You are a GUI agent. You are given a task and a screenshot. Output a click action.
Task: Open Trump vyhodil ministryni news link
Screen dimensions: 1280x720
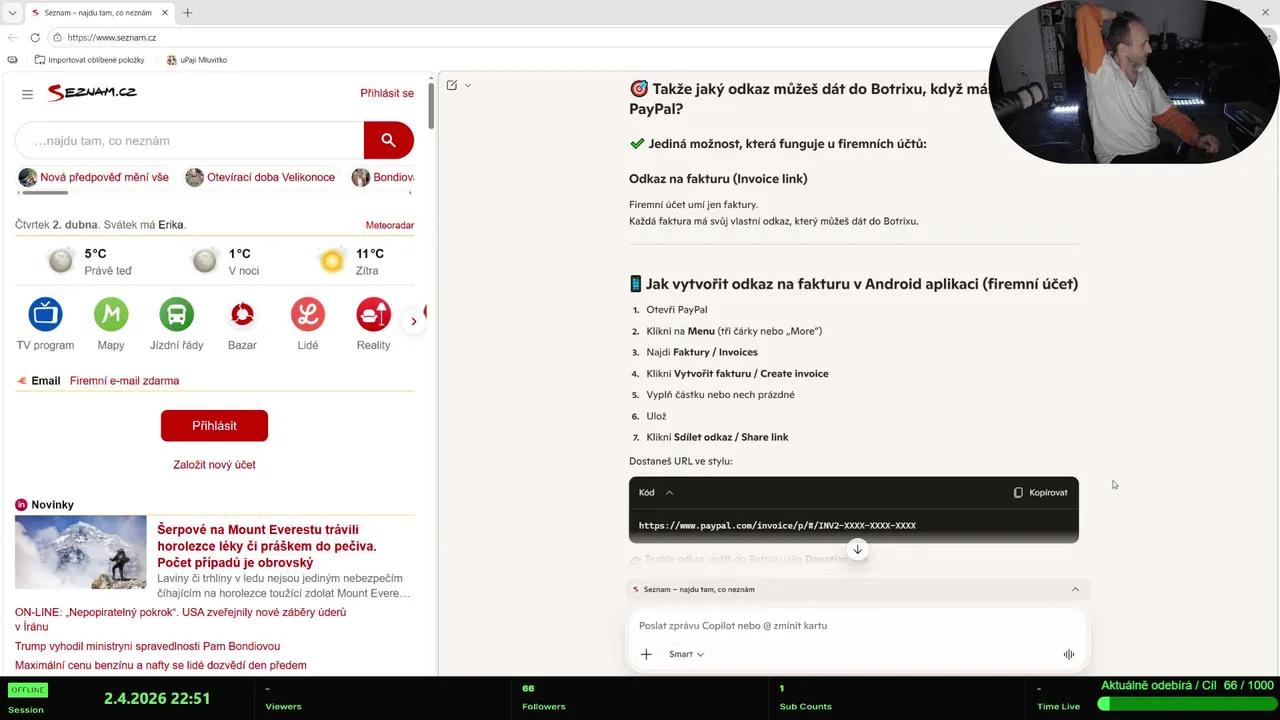tap(147, 646)
